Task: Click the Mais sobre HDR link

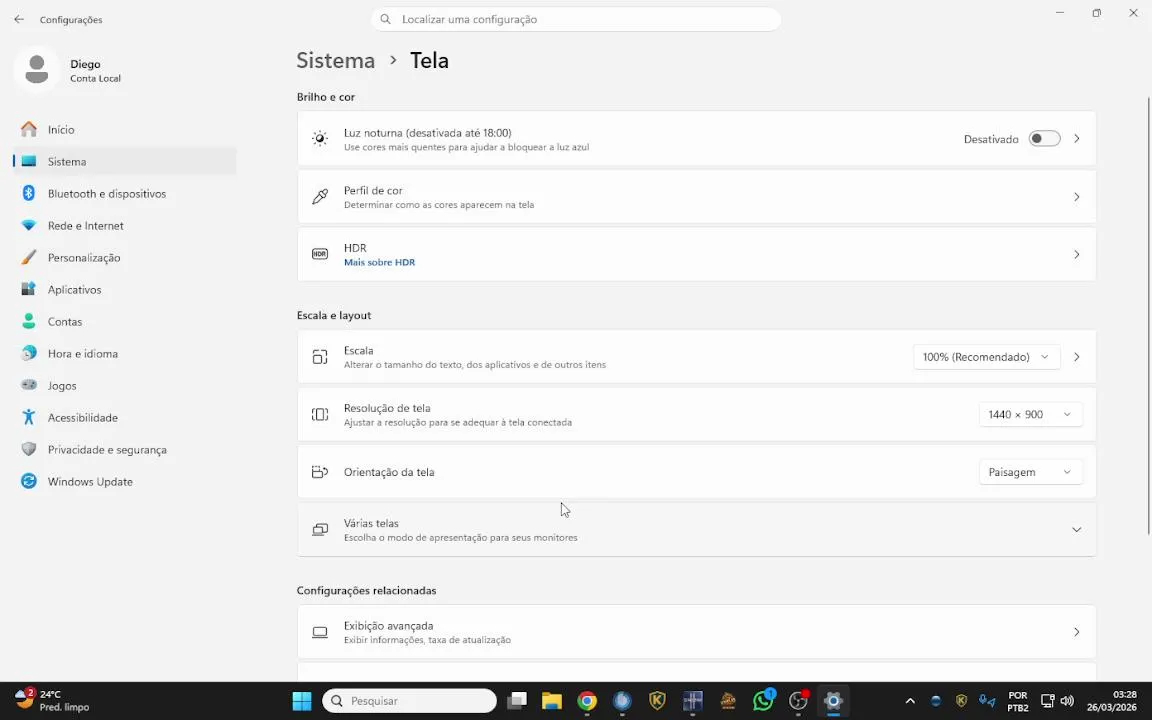Action: (x=379, y=262)
